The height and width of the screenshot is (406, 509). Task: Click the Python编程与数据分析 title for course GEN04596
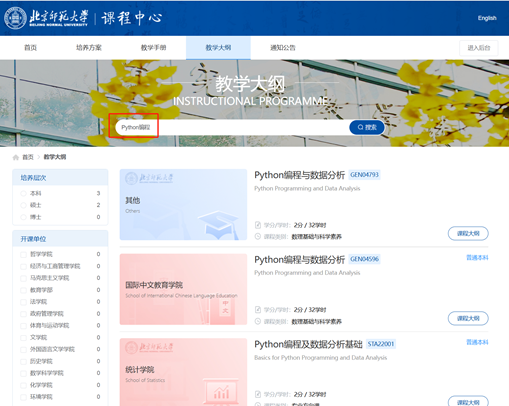299,259
